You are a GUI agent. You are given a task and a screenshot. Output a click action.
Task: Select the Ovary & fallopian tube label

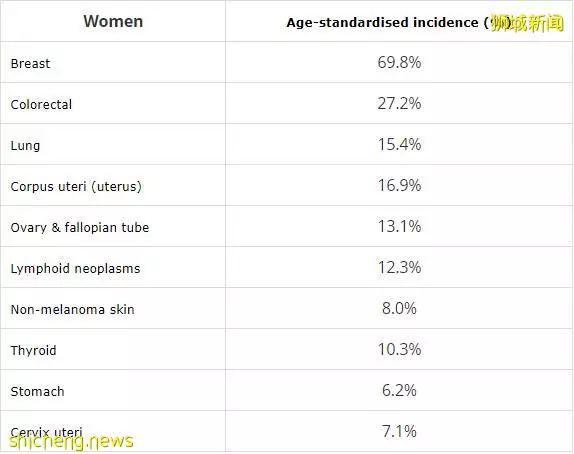pyautogui.click(x=80, y=227)
